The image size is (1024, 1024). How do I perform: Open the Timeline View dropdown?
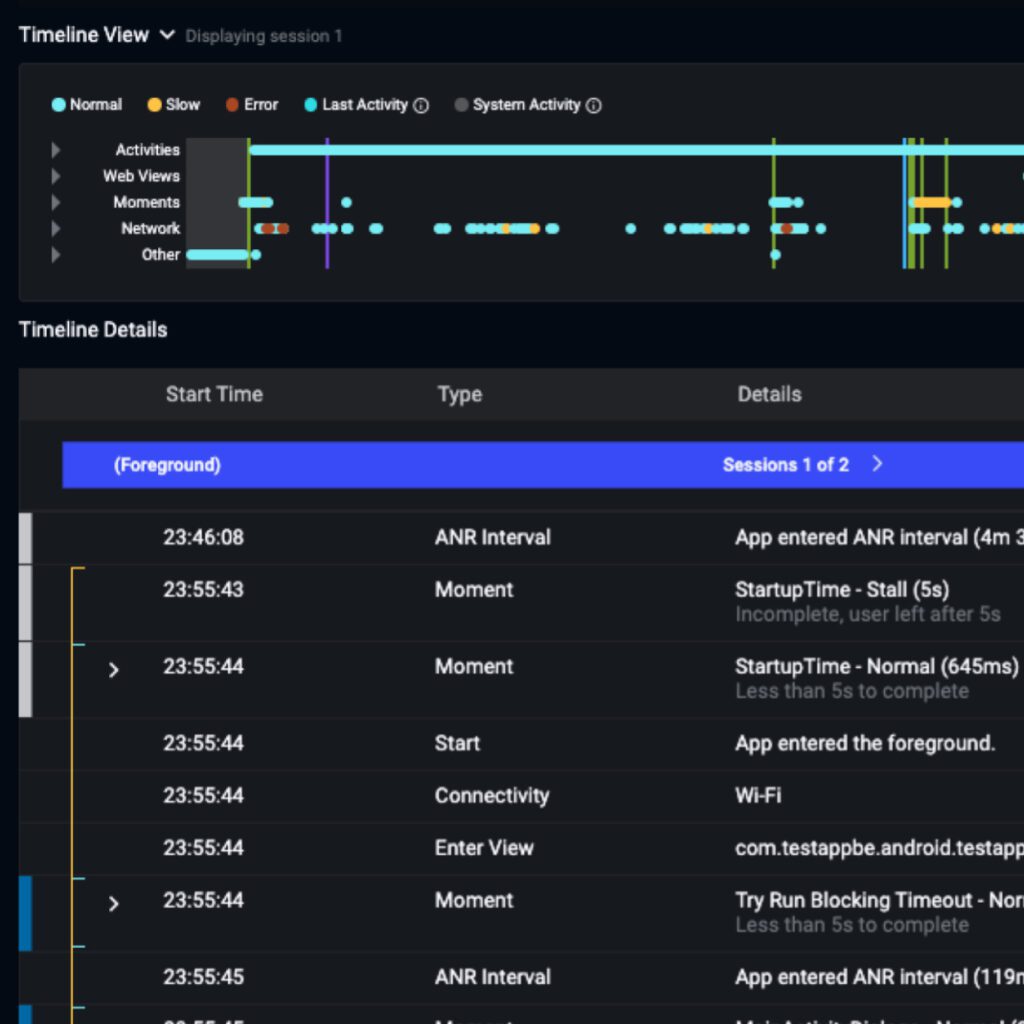pyautogui.click(x=166, y=33)
